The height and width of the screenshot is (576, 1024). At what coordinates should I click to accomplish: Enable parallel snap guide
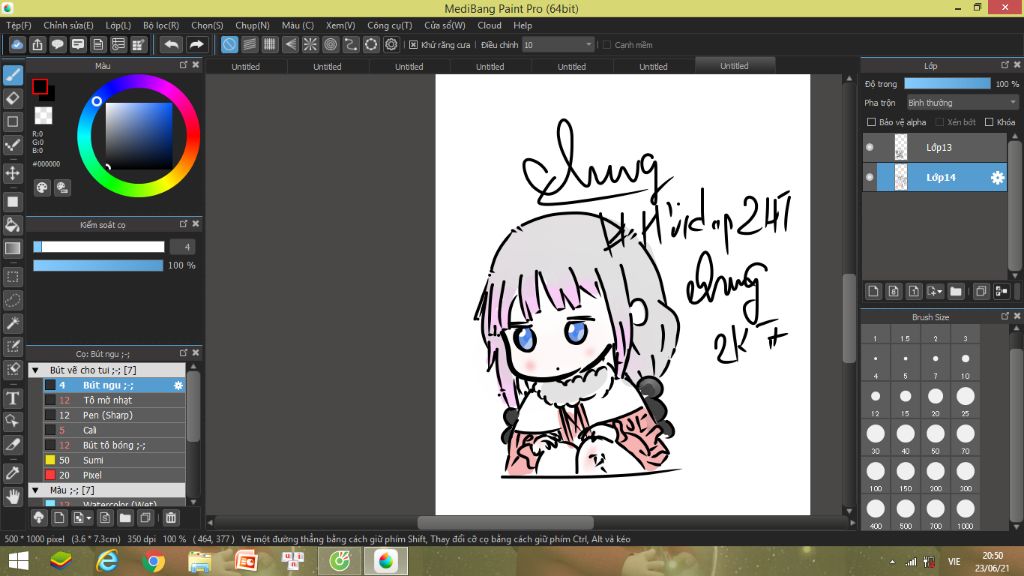coord(249,44)
